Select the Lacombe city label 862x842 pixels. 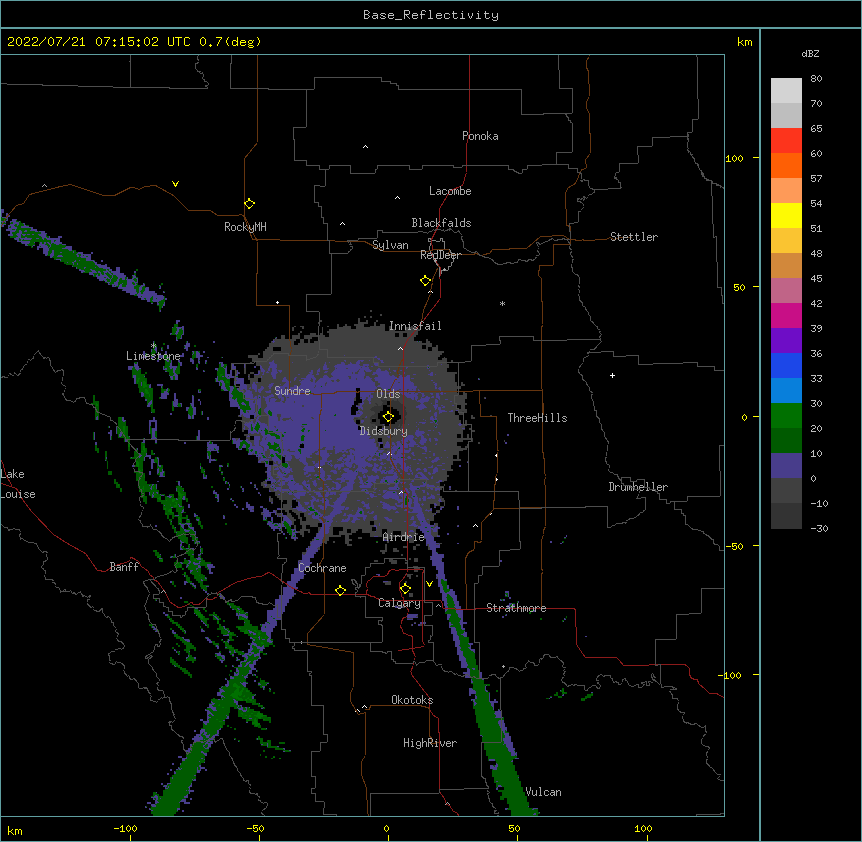[x=450, y=191]
